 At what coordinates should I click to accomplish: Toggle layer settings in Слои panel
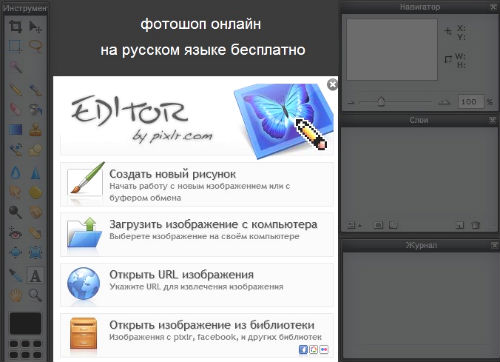point(354,225)
